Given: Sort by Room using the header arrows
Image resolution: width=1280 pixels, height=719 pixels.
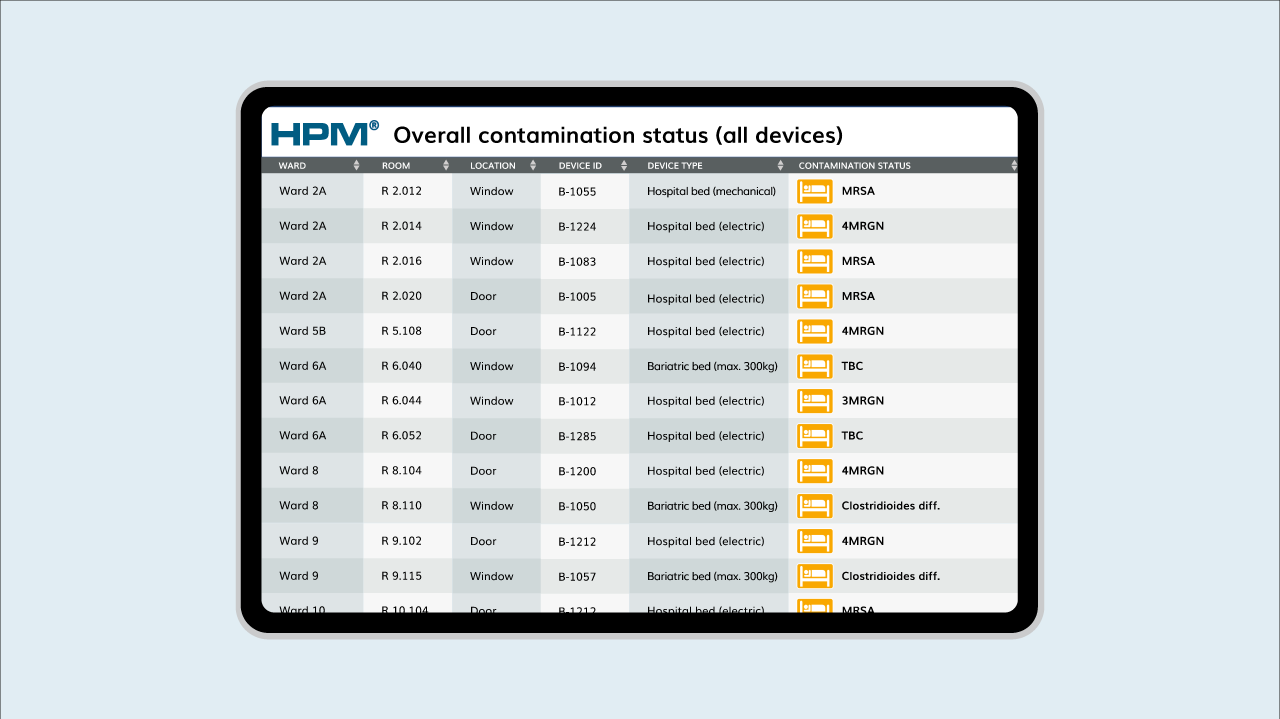Looking at the screenshot, I should pyautogui.click(x=444, y=166).
